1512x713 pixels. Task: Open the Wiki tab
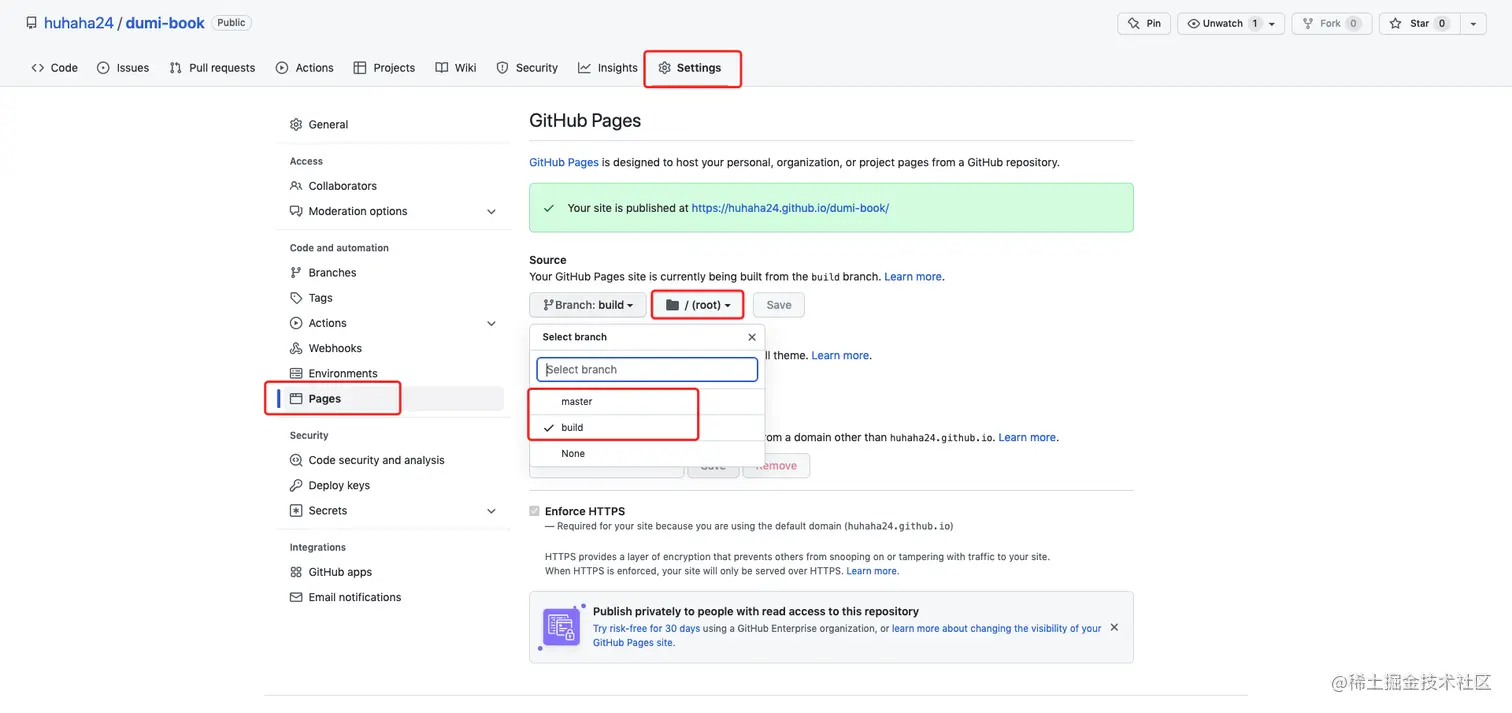pos(456,68)
